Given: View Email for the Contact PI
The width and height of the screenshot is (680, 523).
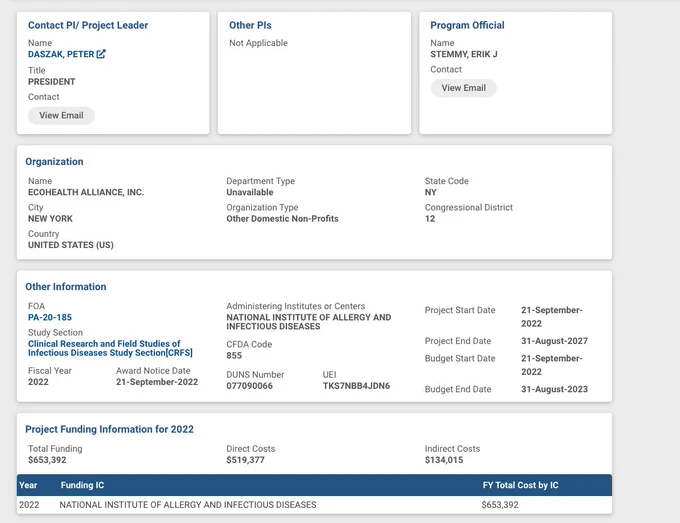Looking at the screenshot, I should 61,115.
